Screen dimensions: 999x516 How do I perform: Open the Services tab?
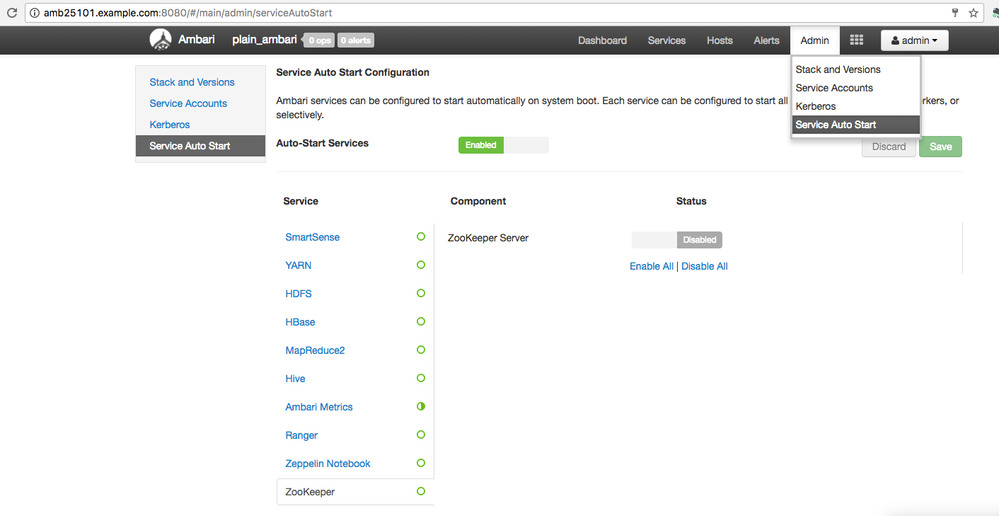(666, 40)
